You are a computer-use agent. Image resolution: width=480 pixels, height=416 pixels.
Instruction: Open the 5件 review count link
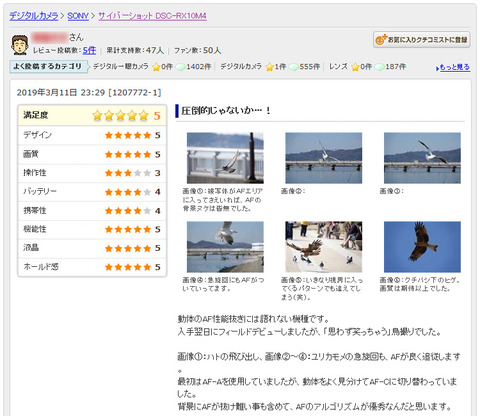pos(89,50)
